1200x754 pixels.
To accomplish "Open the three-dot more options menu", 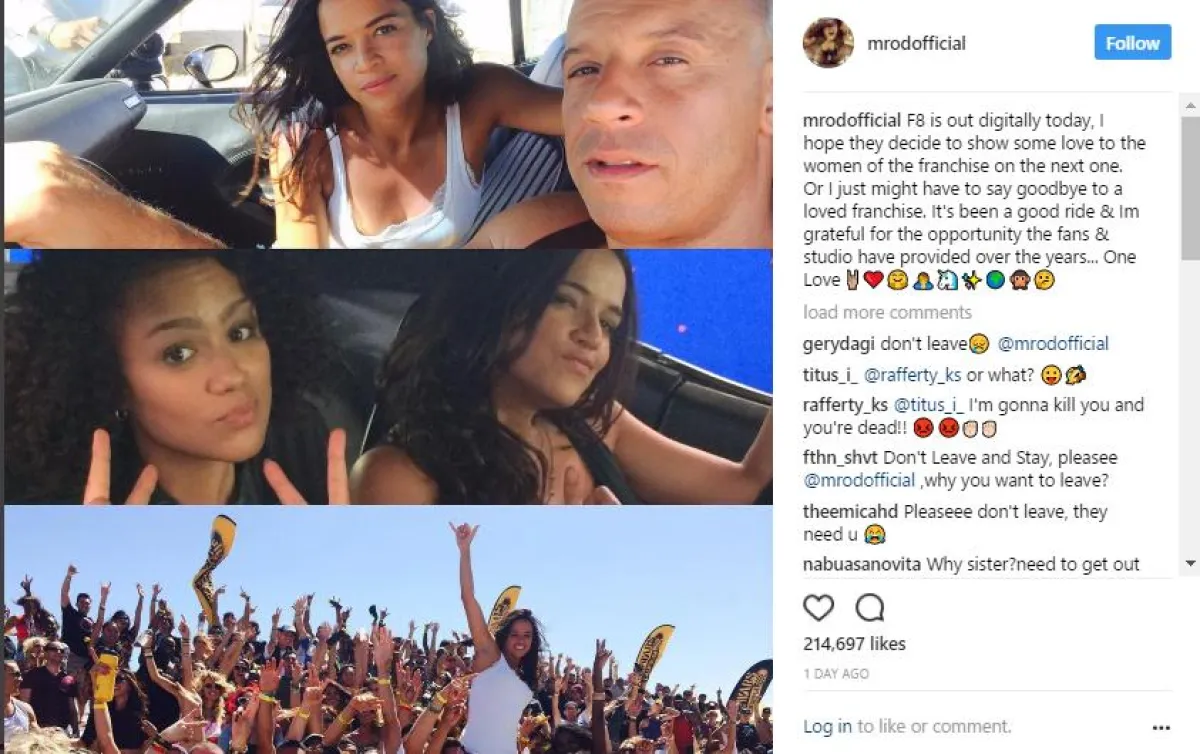I will tap(1161, 727).
